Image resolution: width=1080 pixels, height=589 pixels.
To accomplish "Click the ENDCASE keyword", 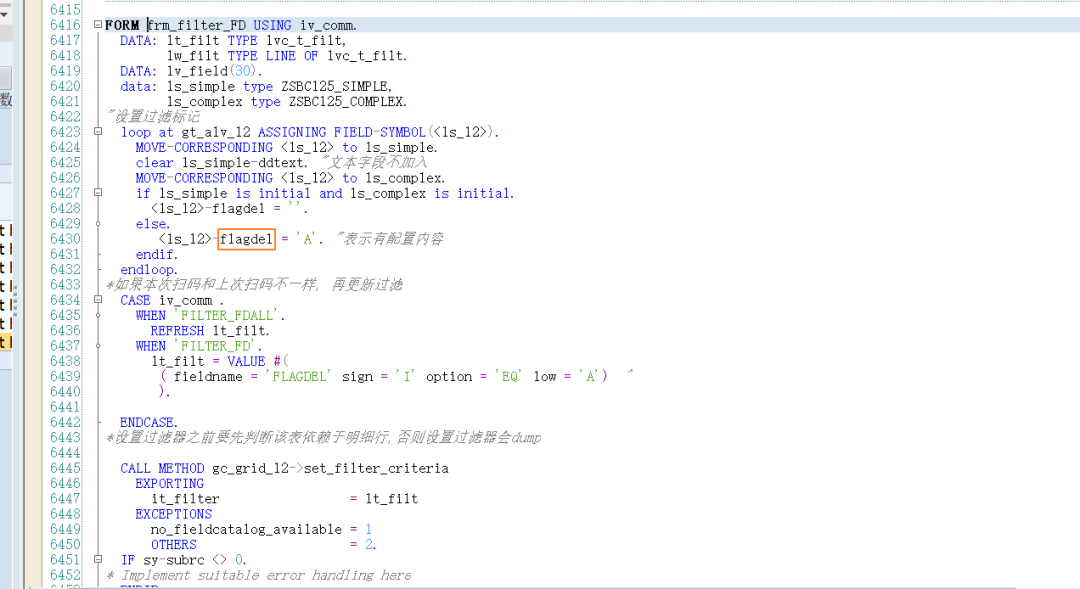I will (x=149, y=422).
